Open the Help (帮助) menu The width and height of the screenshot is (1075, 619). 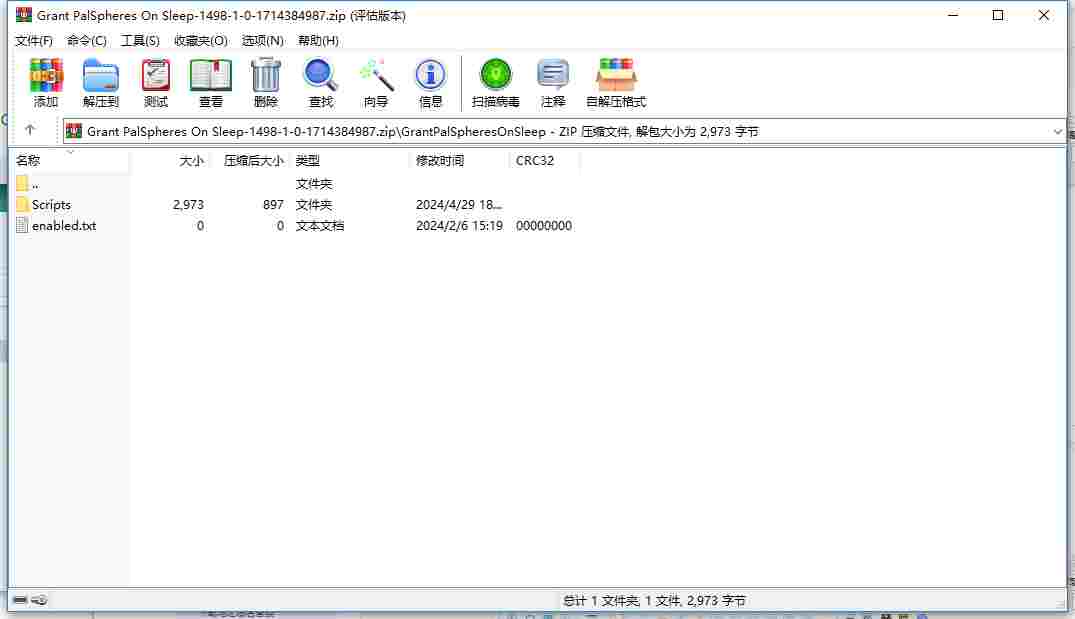318,41
